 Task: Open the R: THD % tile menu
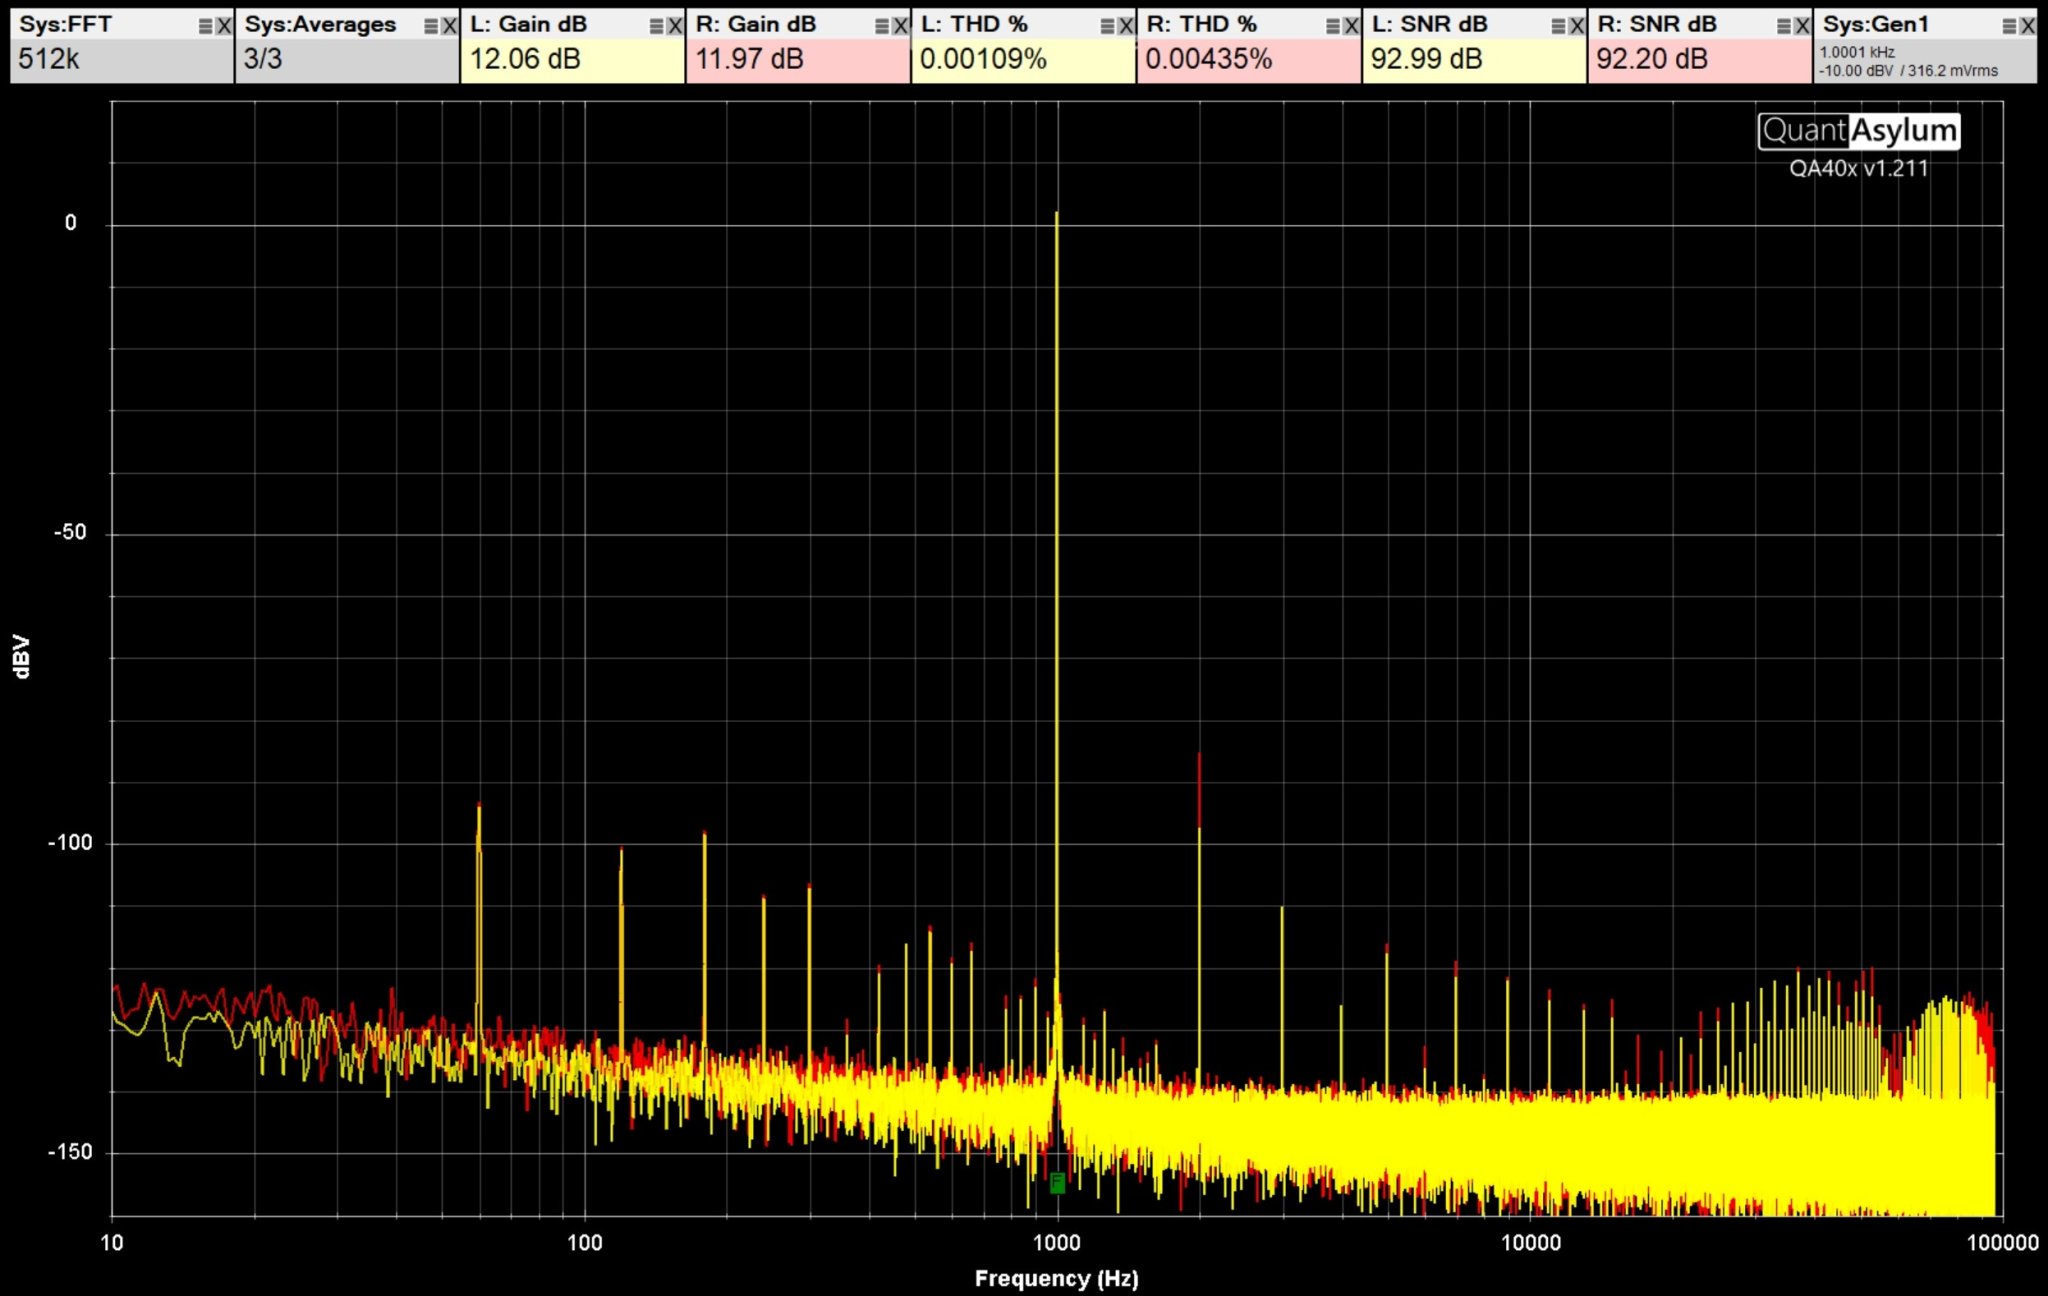tap(1333, 26)
